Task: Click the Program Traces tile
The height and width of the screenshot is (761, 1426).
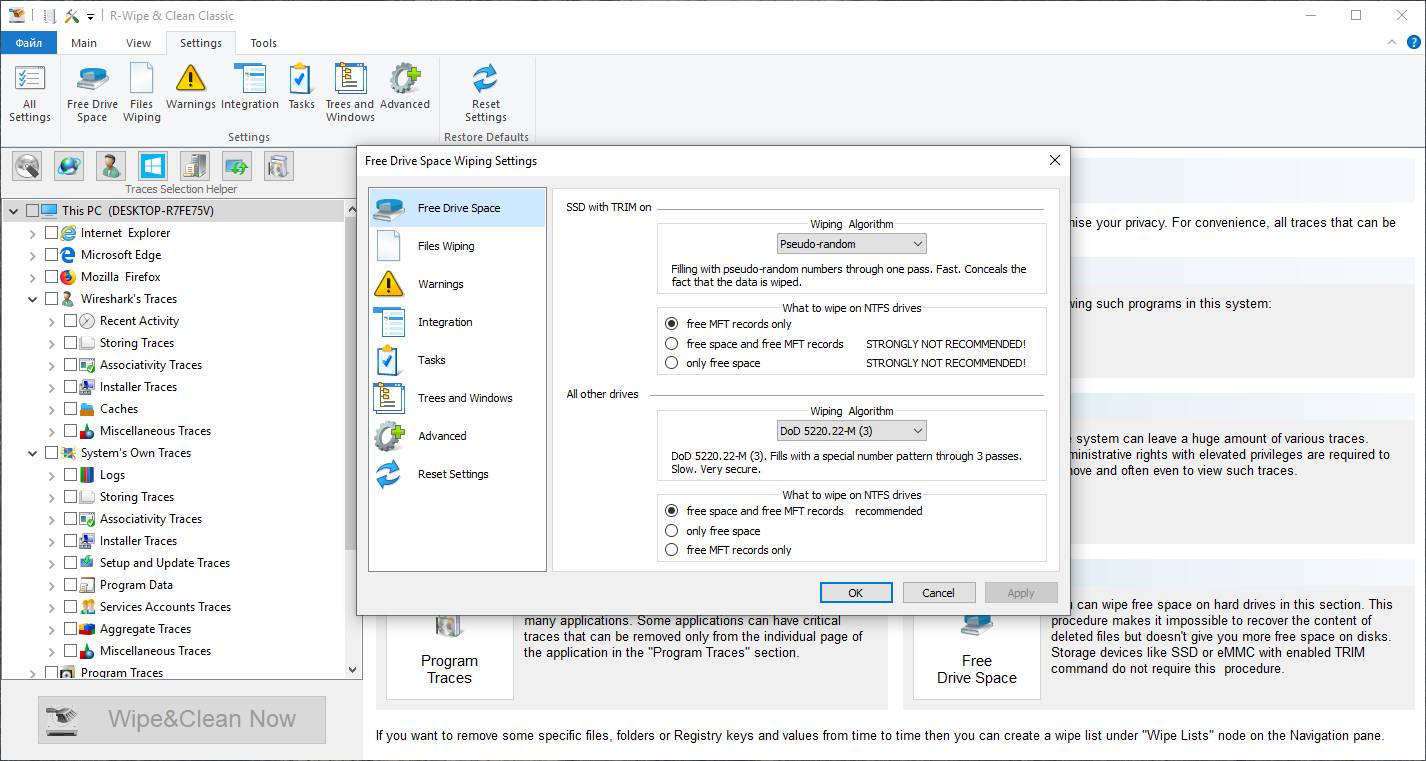Action: click(449, 655)
